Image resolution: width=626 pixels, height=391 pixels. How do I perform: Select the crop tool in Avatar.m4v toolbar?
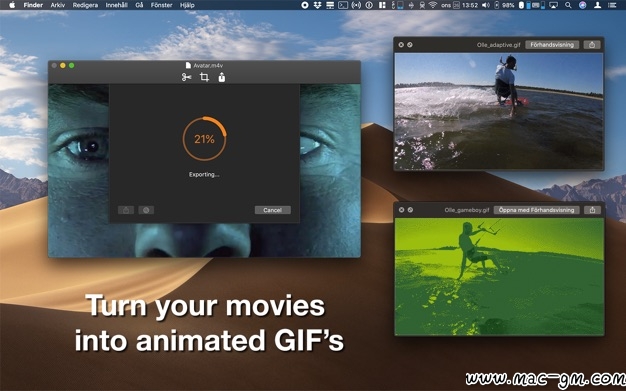tap(204, 77)
